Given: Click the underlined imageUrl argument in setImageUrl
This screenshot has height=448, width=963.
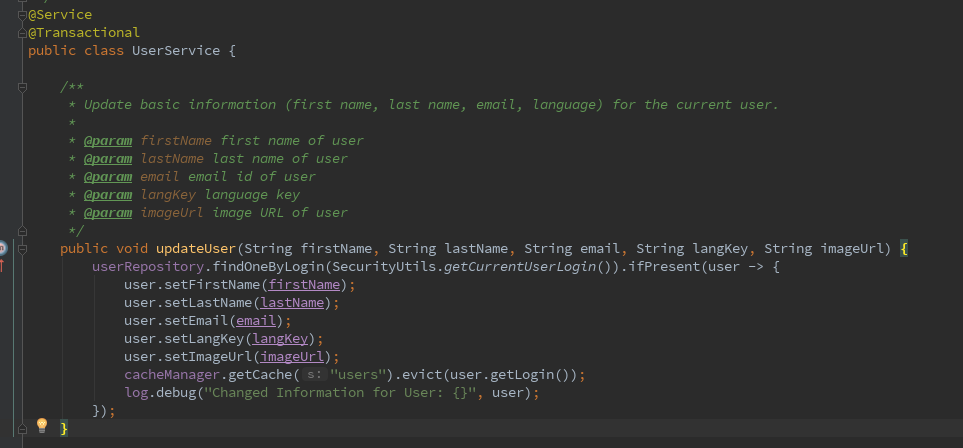Looking at the screenshot, I should pos(292,356).
